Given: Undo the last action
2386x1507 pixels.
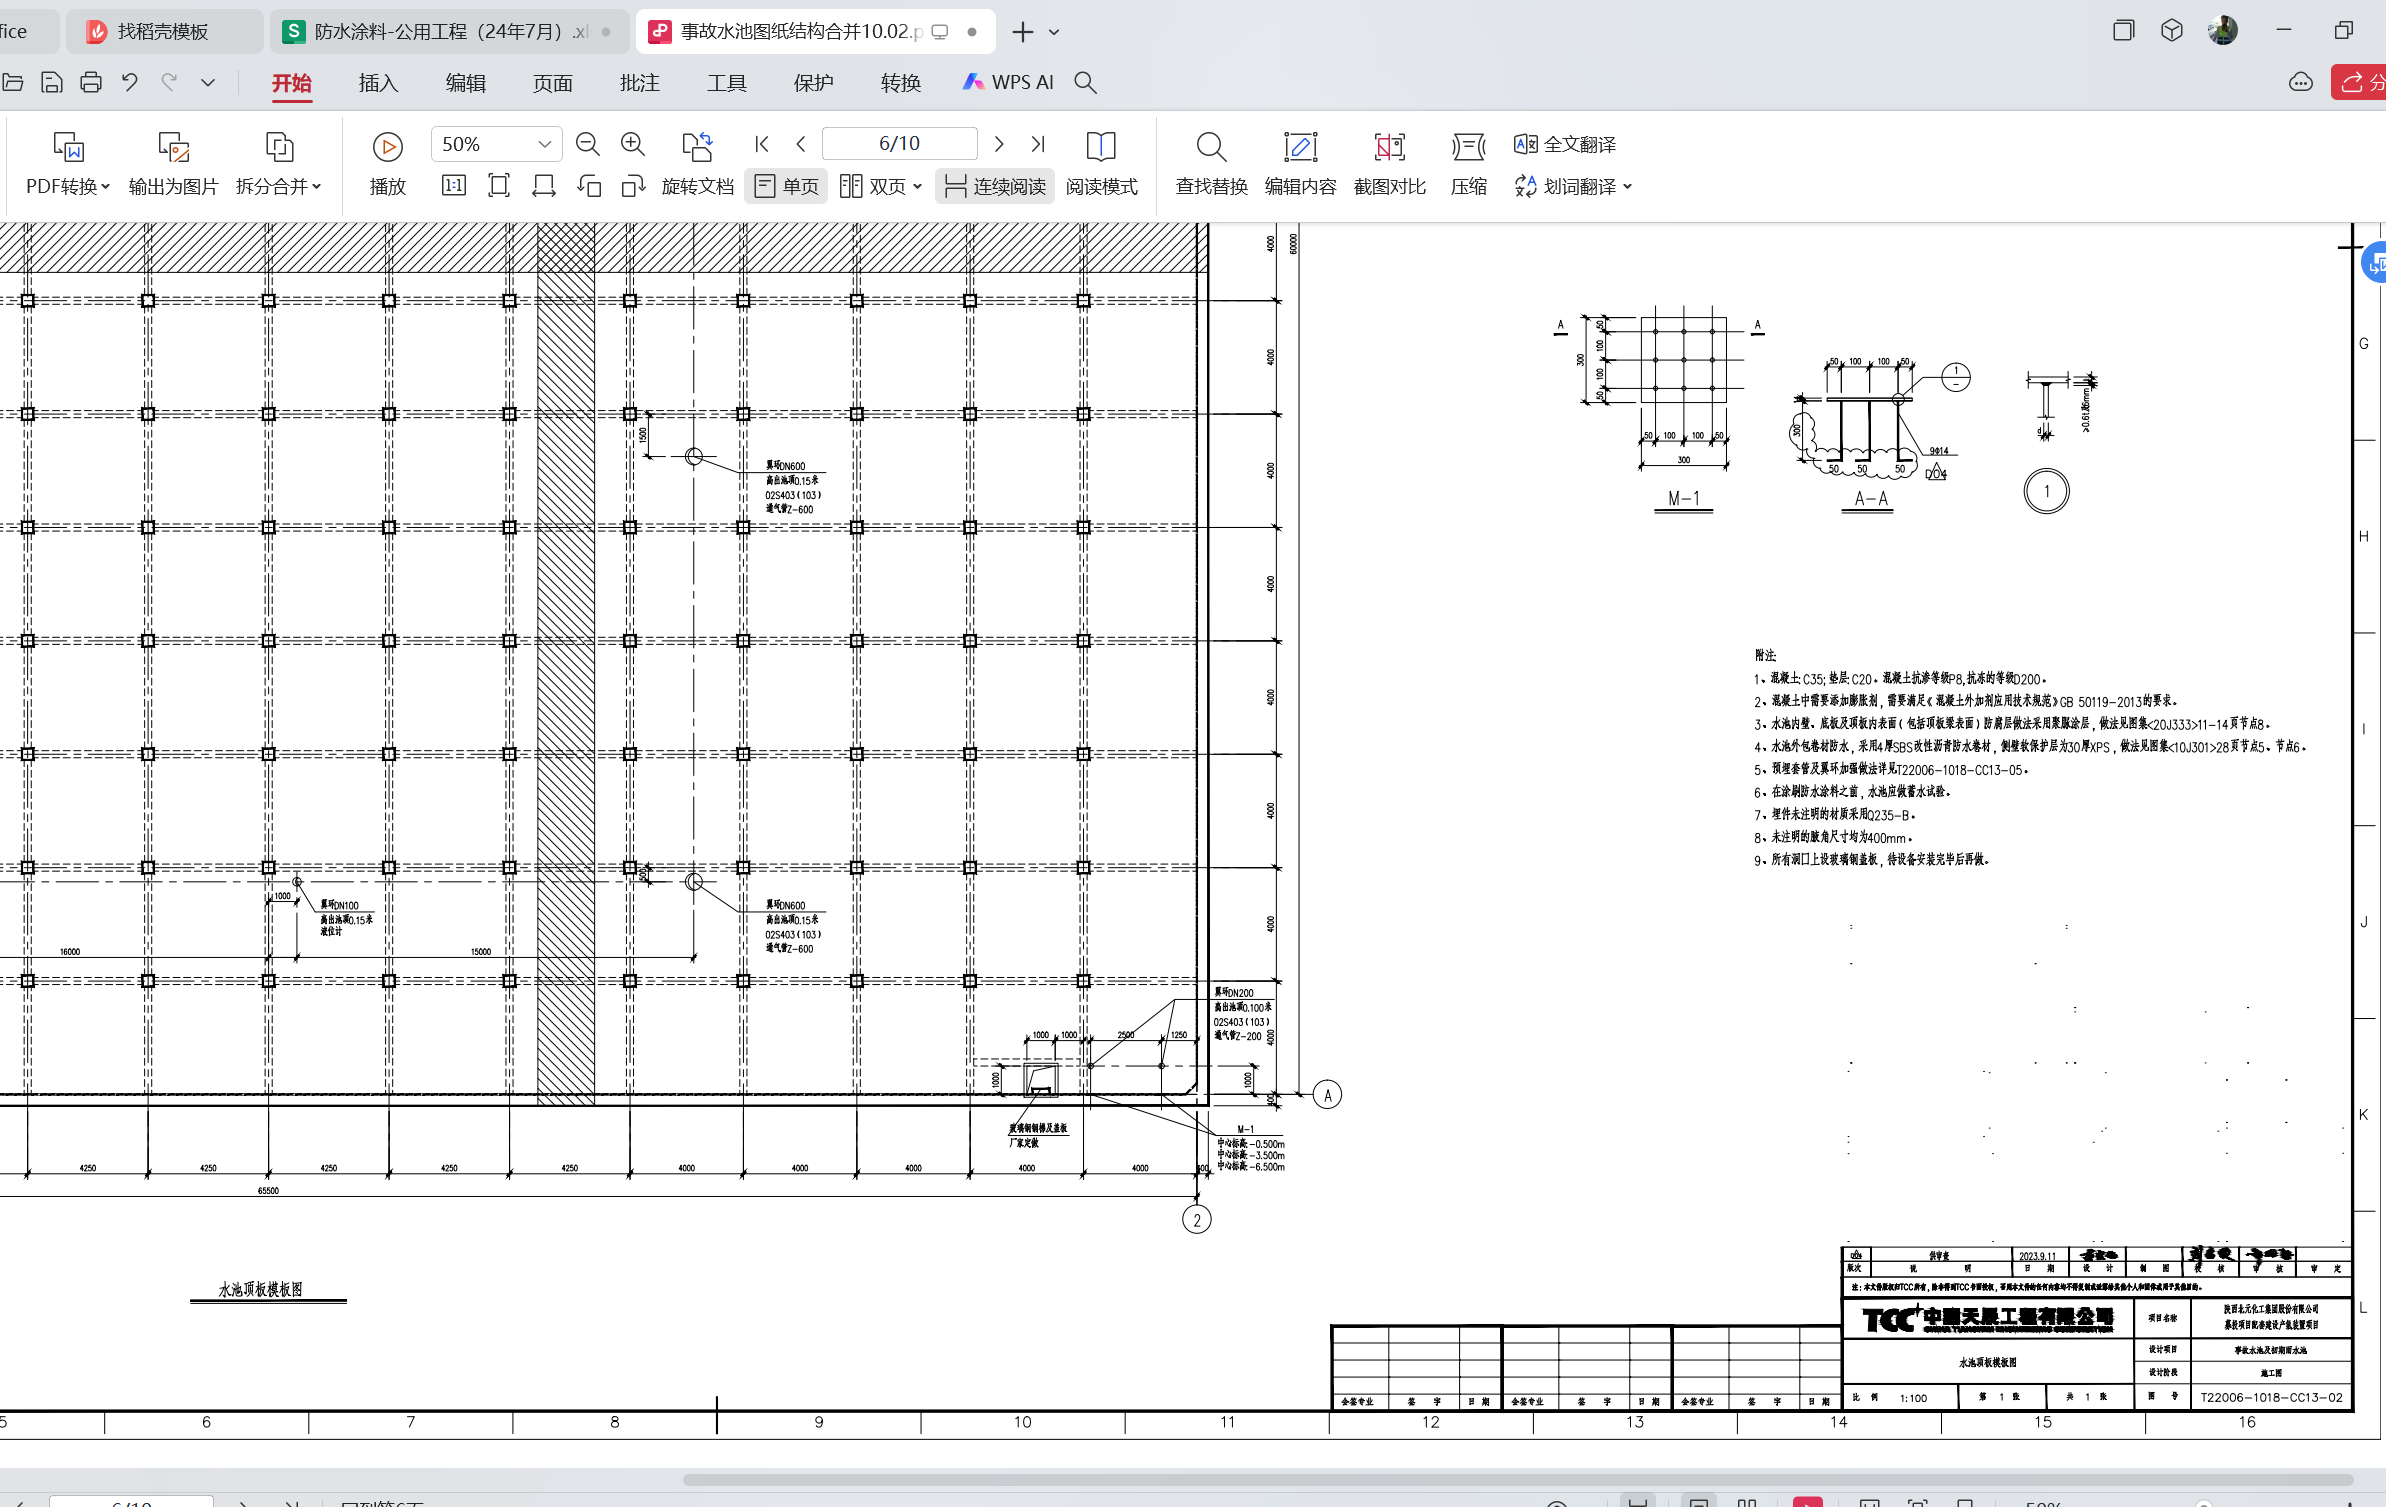Looking at the screenshot, I should tap(130, 83).
